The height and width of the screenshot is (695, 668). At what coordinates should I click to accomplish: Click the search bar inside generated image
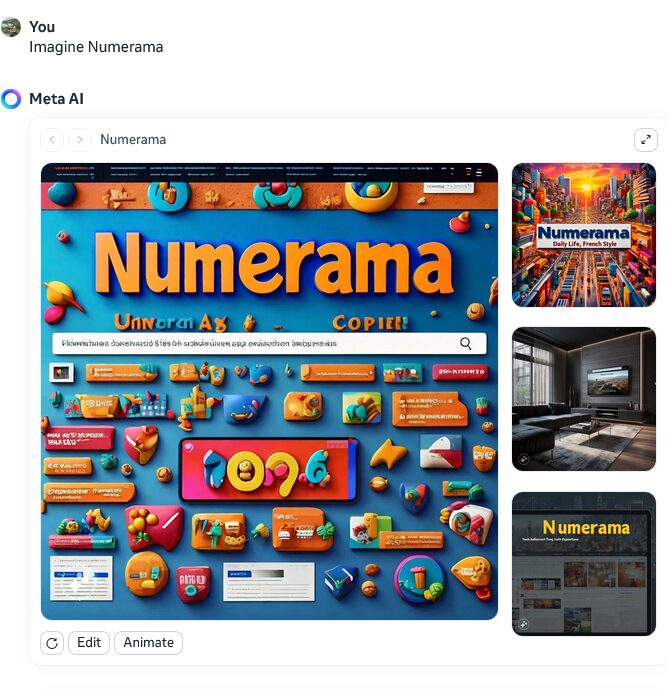tap(270, 344)
